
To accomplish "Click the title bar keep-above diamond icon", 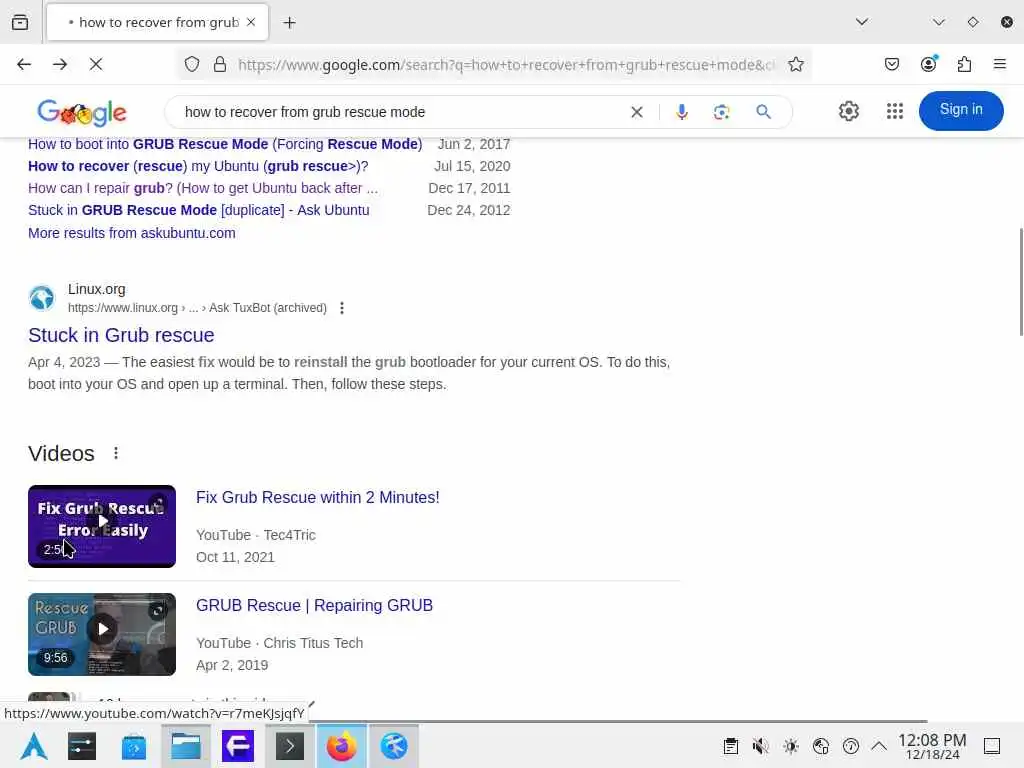I will 972,22.
